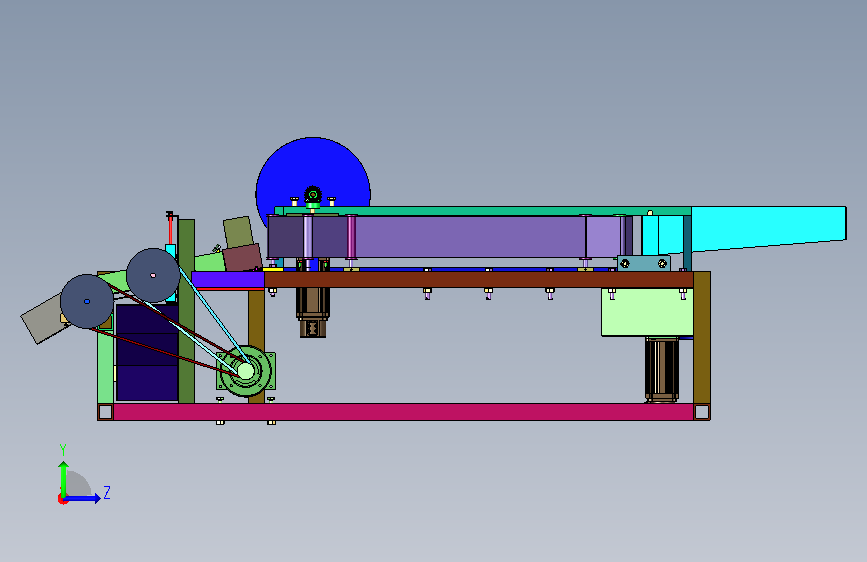The image size is (867, 562).
Task: Select the brown horizontal table beam
Action: pyautogui.click(x=479, y=279)
